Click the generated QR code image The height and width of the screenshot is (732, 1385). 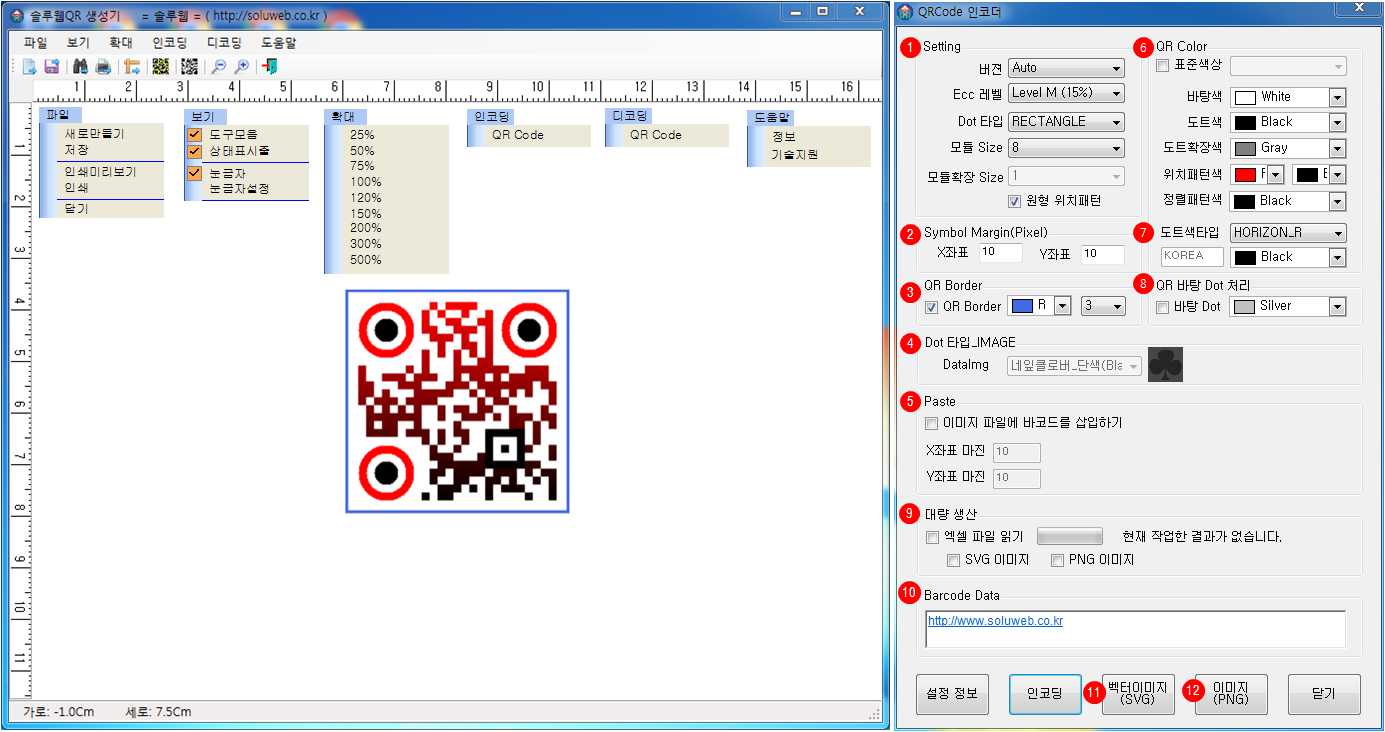tap(458, 401)
